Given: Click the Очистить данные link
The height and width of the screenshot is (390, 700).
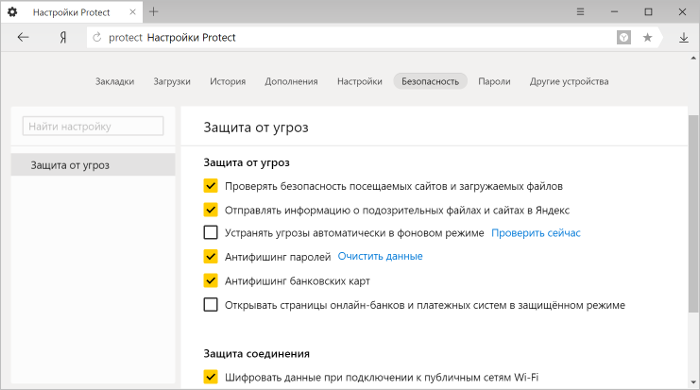Looking at the screenshot, I should (380, 257).
